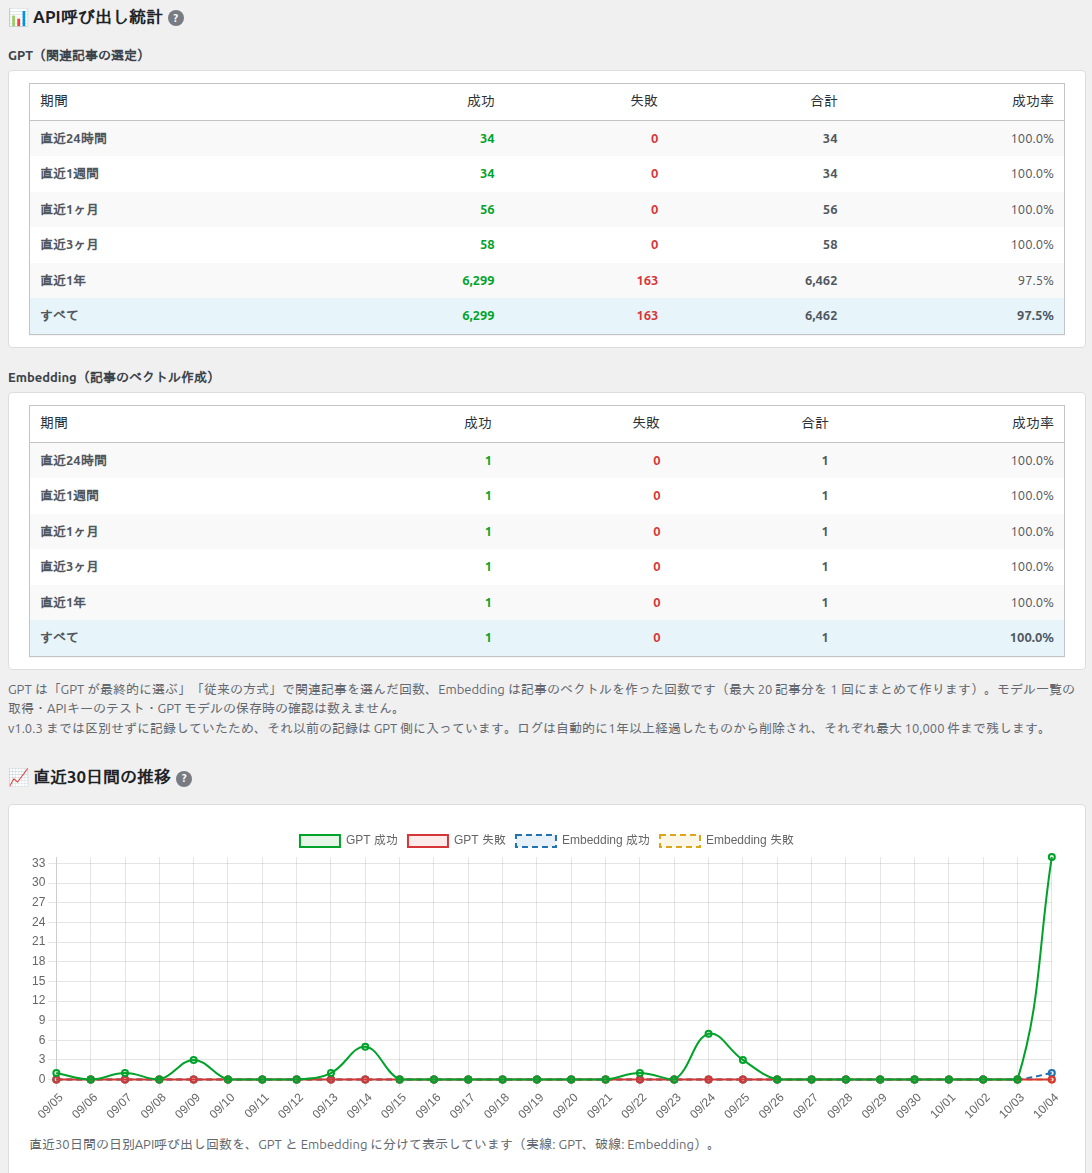Click red GPT 失敗 legend swatch

(x=428, y=841)
